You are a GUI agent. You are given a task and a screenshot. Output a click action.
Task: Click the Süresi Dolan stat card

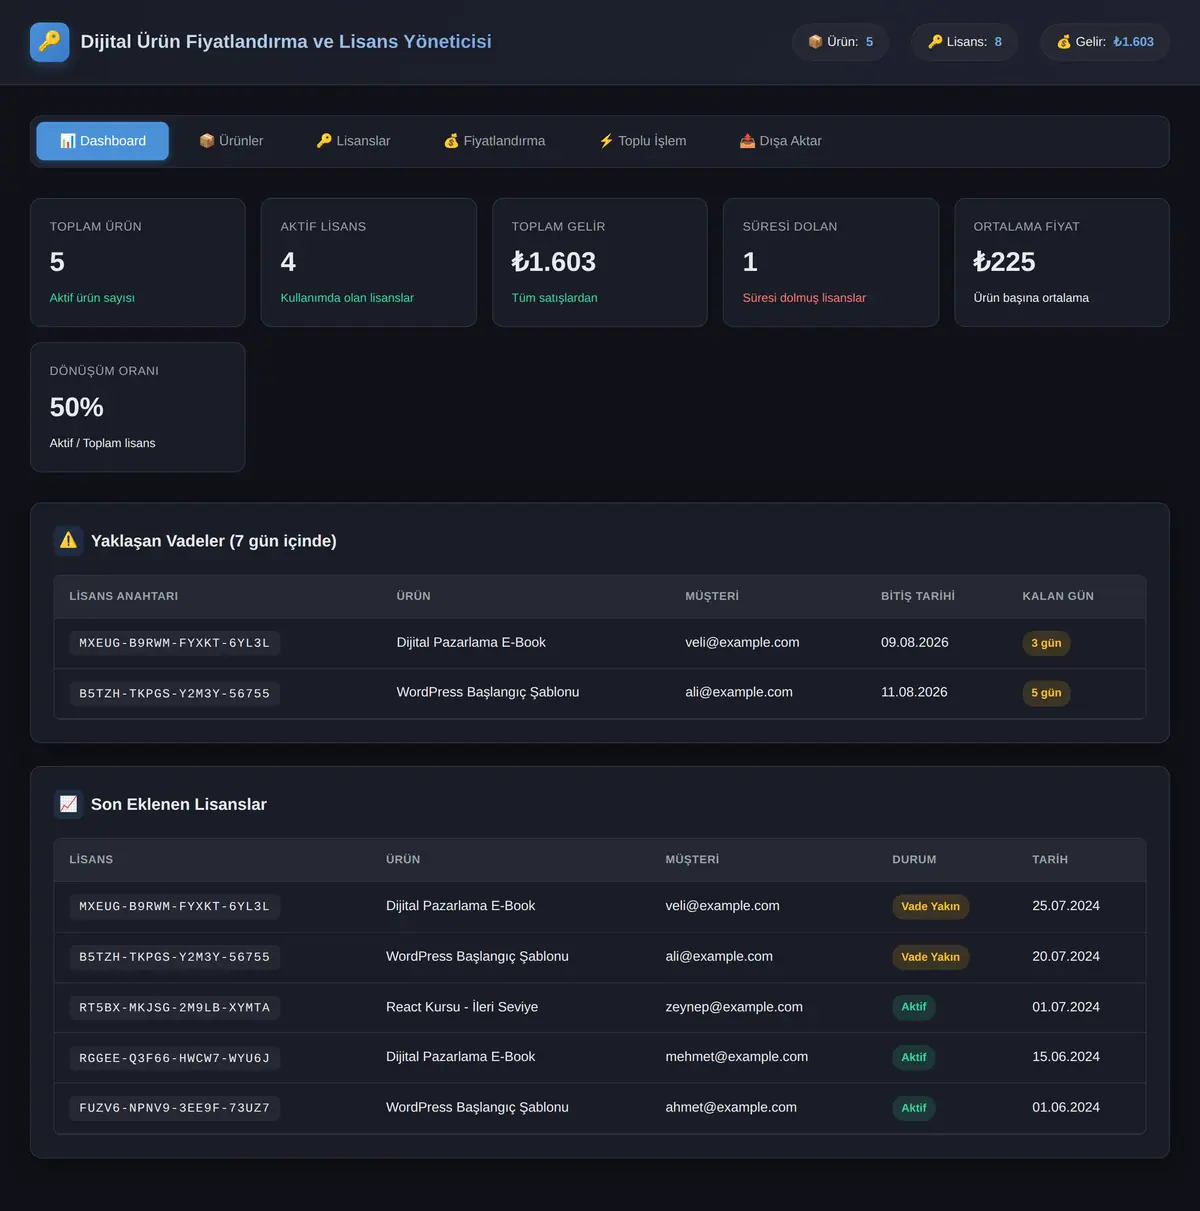click(x=831, y=262)
